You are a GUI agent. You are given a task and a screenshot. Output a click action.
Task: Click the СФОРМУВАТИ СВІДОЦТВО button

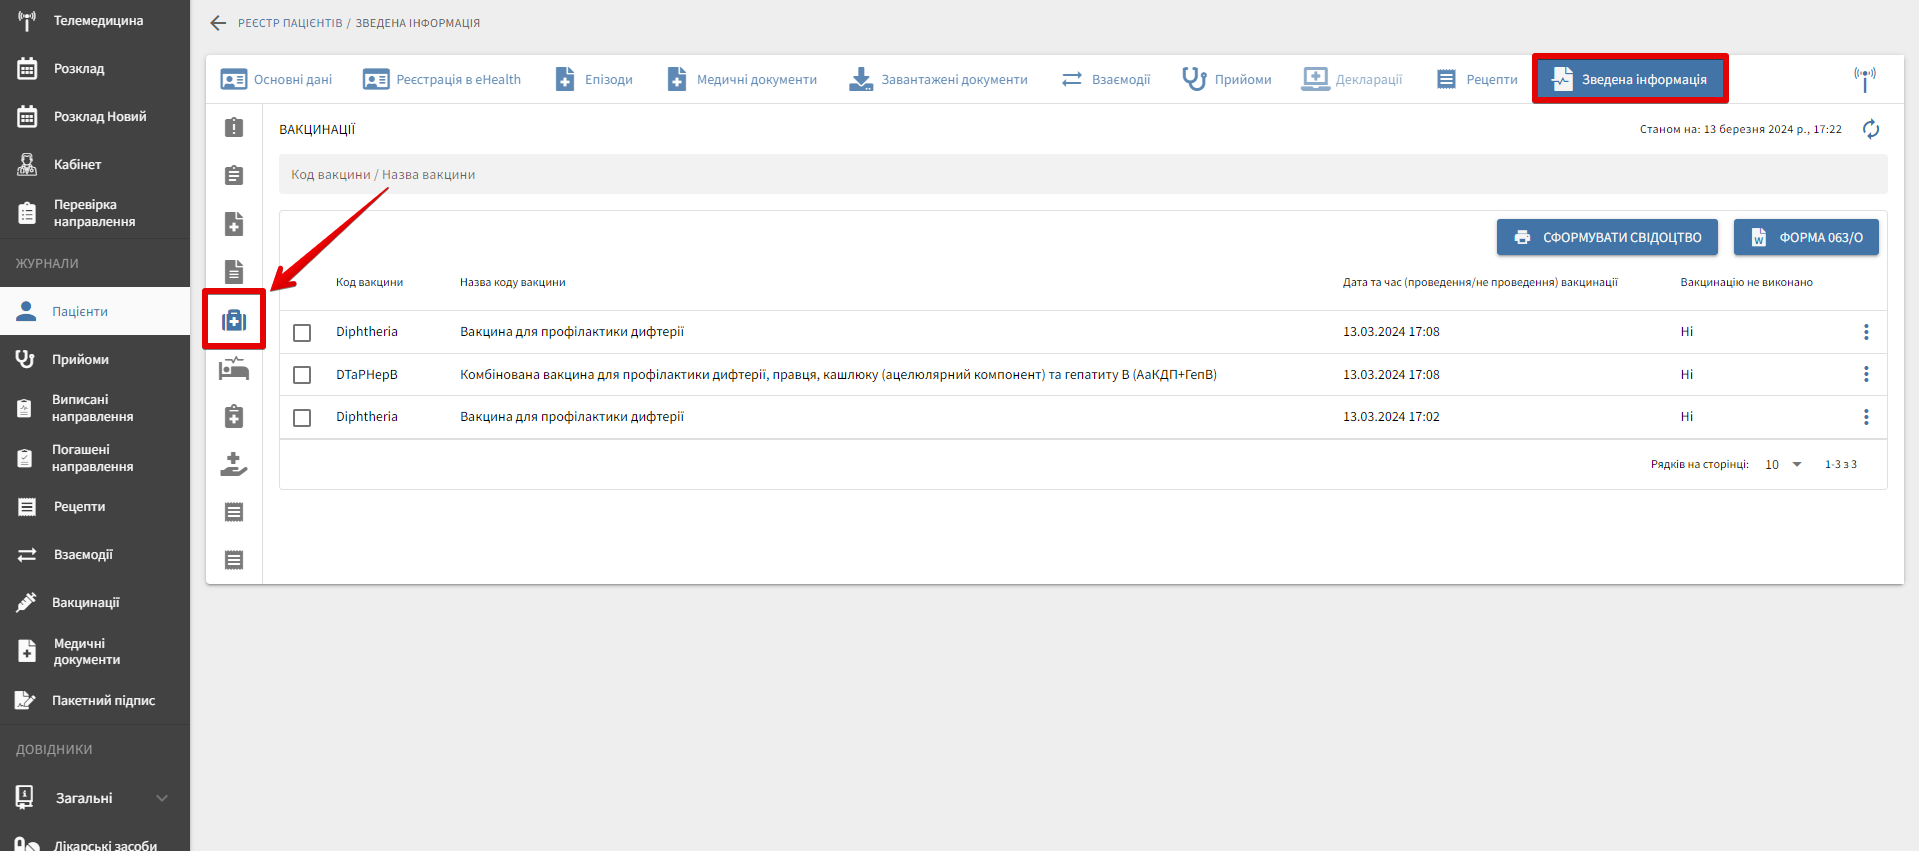click(x=1606, y=237)
